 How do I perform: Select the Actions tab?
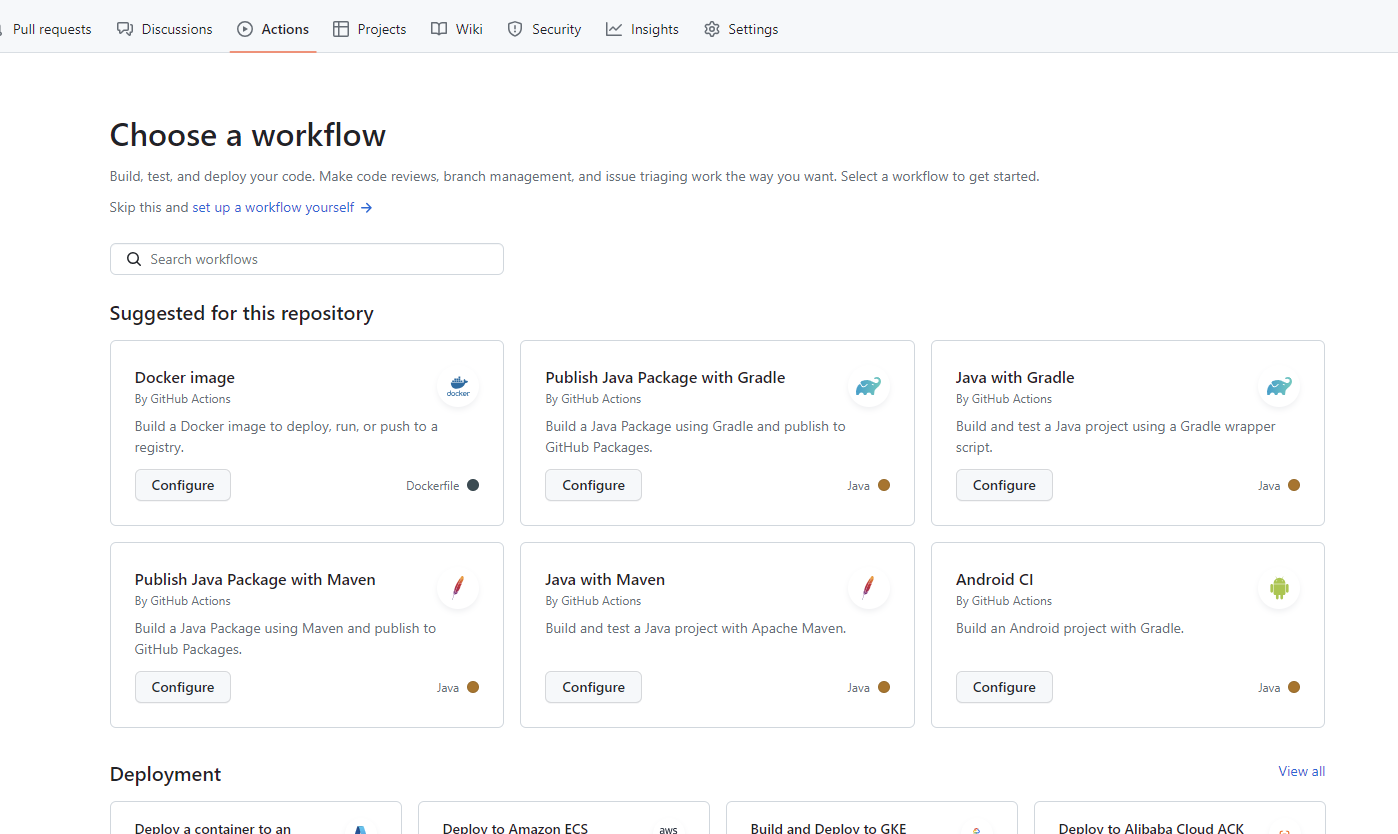[x=273, y=29]
